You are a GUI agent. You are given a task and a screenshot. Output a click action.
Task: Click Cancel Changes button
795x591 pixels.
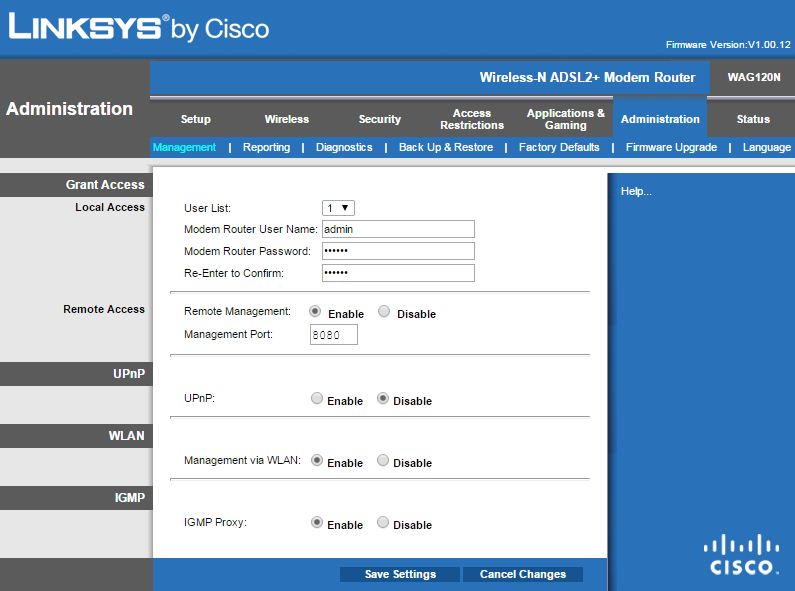tap(523, 574)
